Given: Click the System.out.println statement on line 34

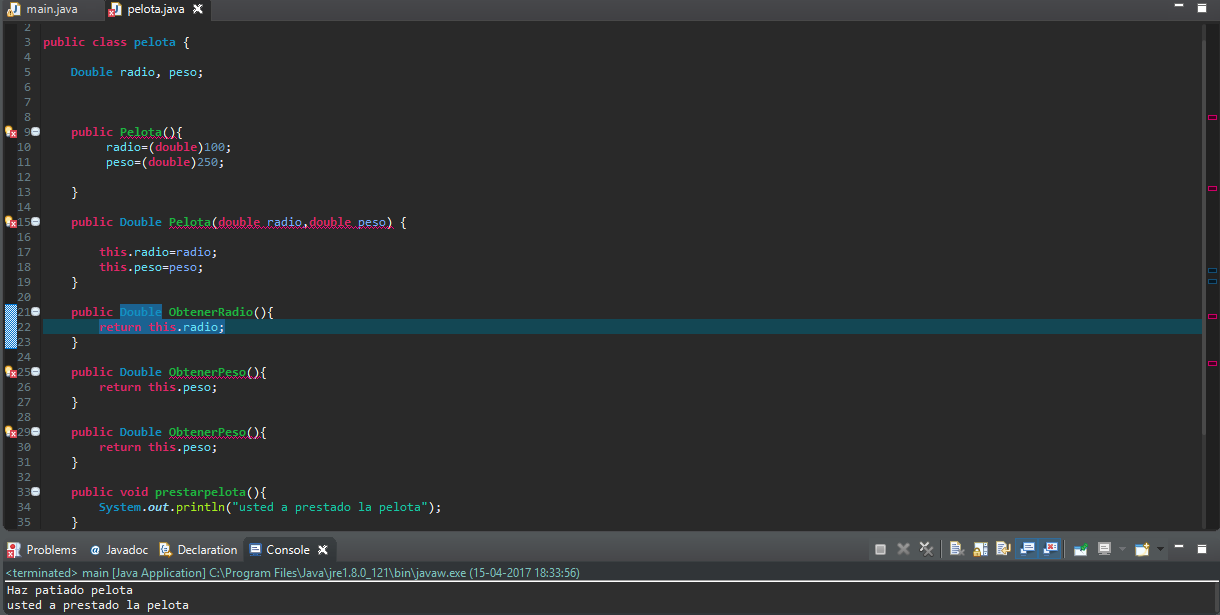Looking at the screenshot, I should pos(270,507).
